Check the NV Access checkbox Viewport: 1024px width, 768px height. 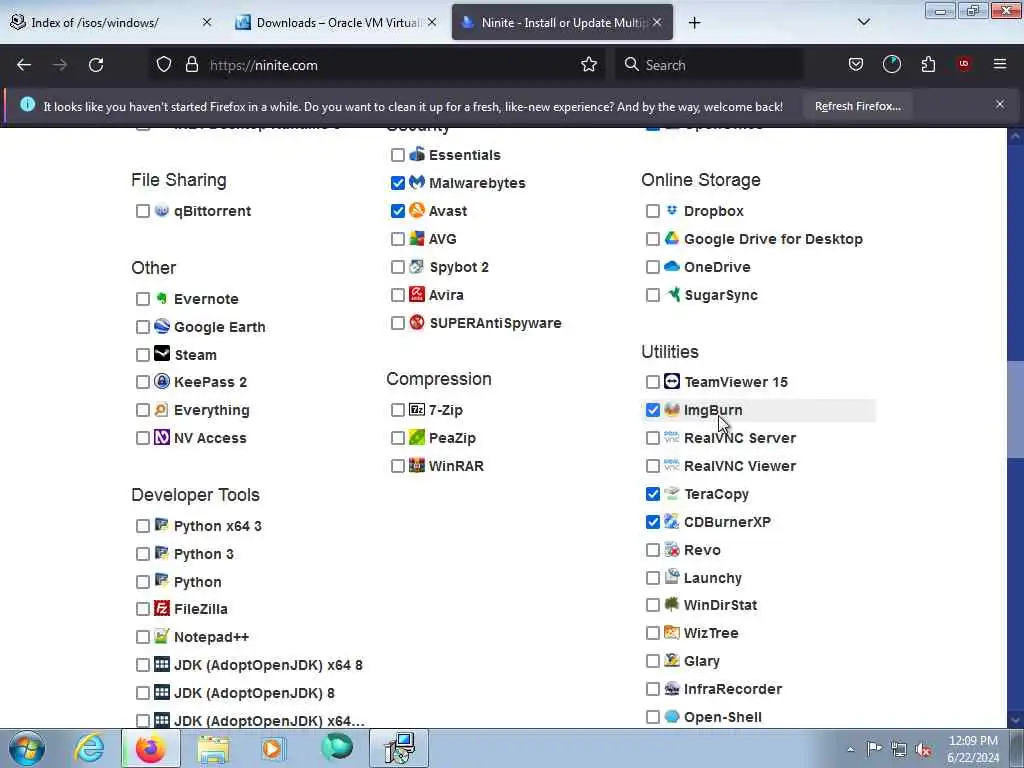(143, 438)
